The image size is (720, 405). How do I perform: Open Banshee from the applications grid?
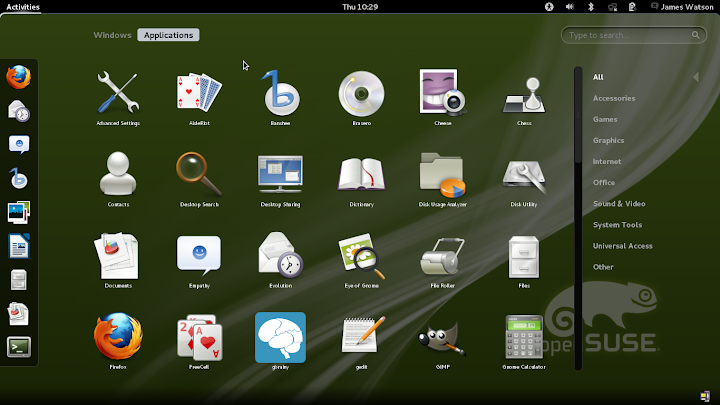click(x=281, y=98)
